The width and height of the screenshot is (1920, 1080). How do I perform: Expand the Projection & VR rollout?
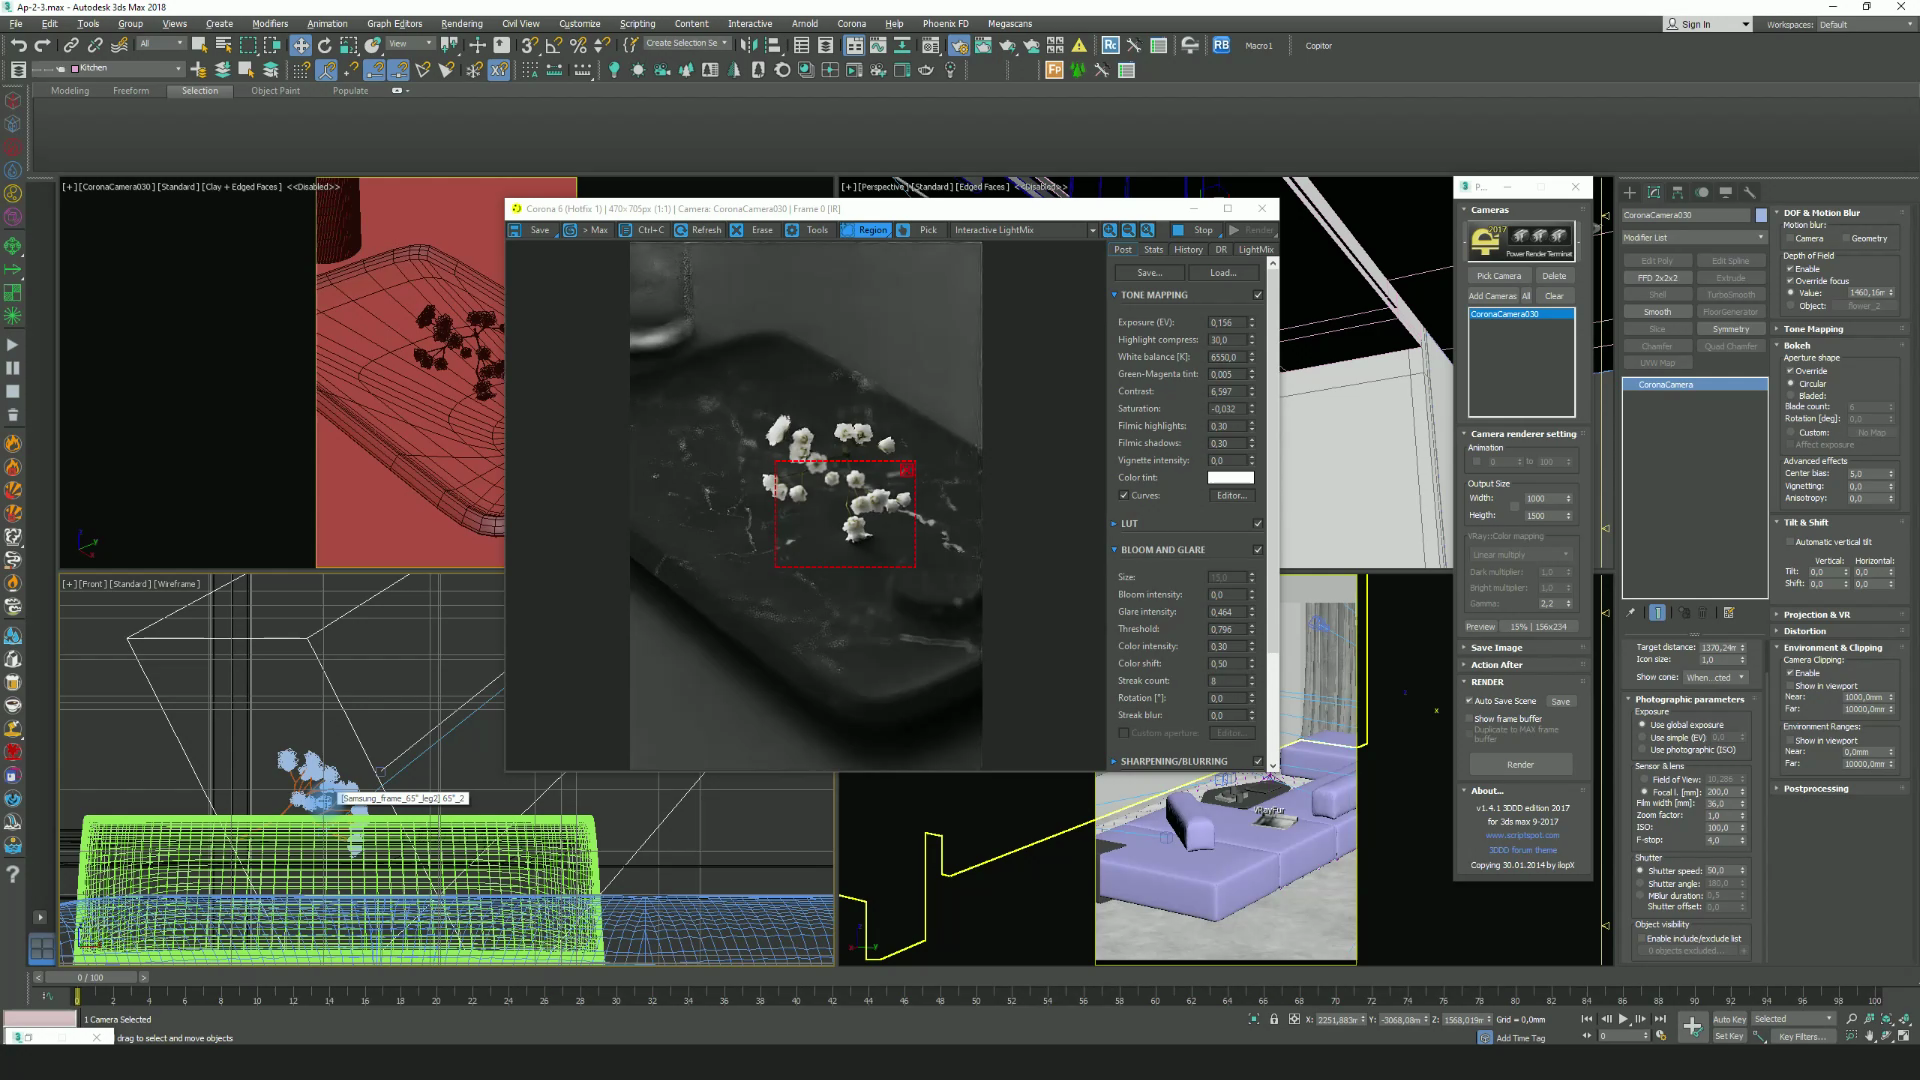(x=1816, y=615)
